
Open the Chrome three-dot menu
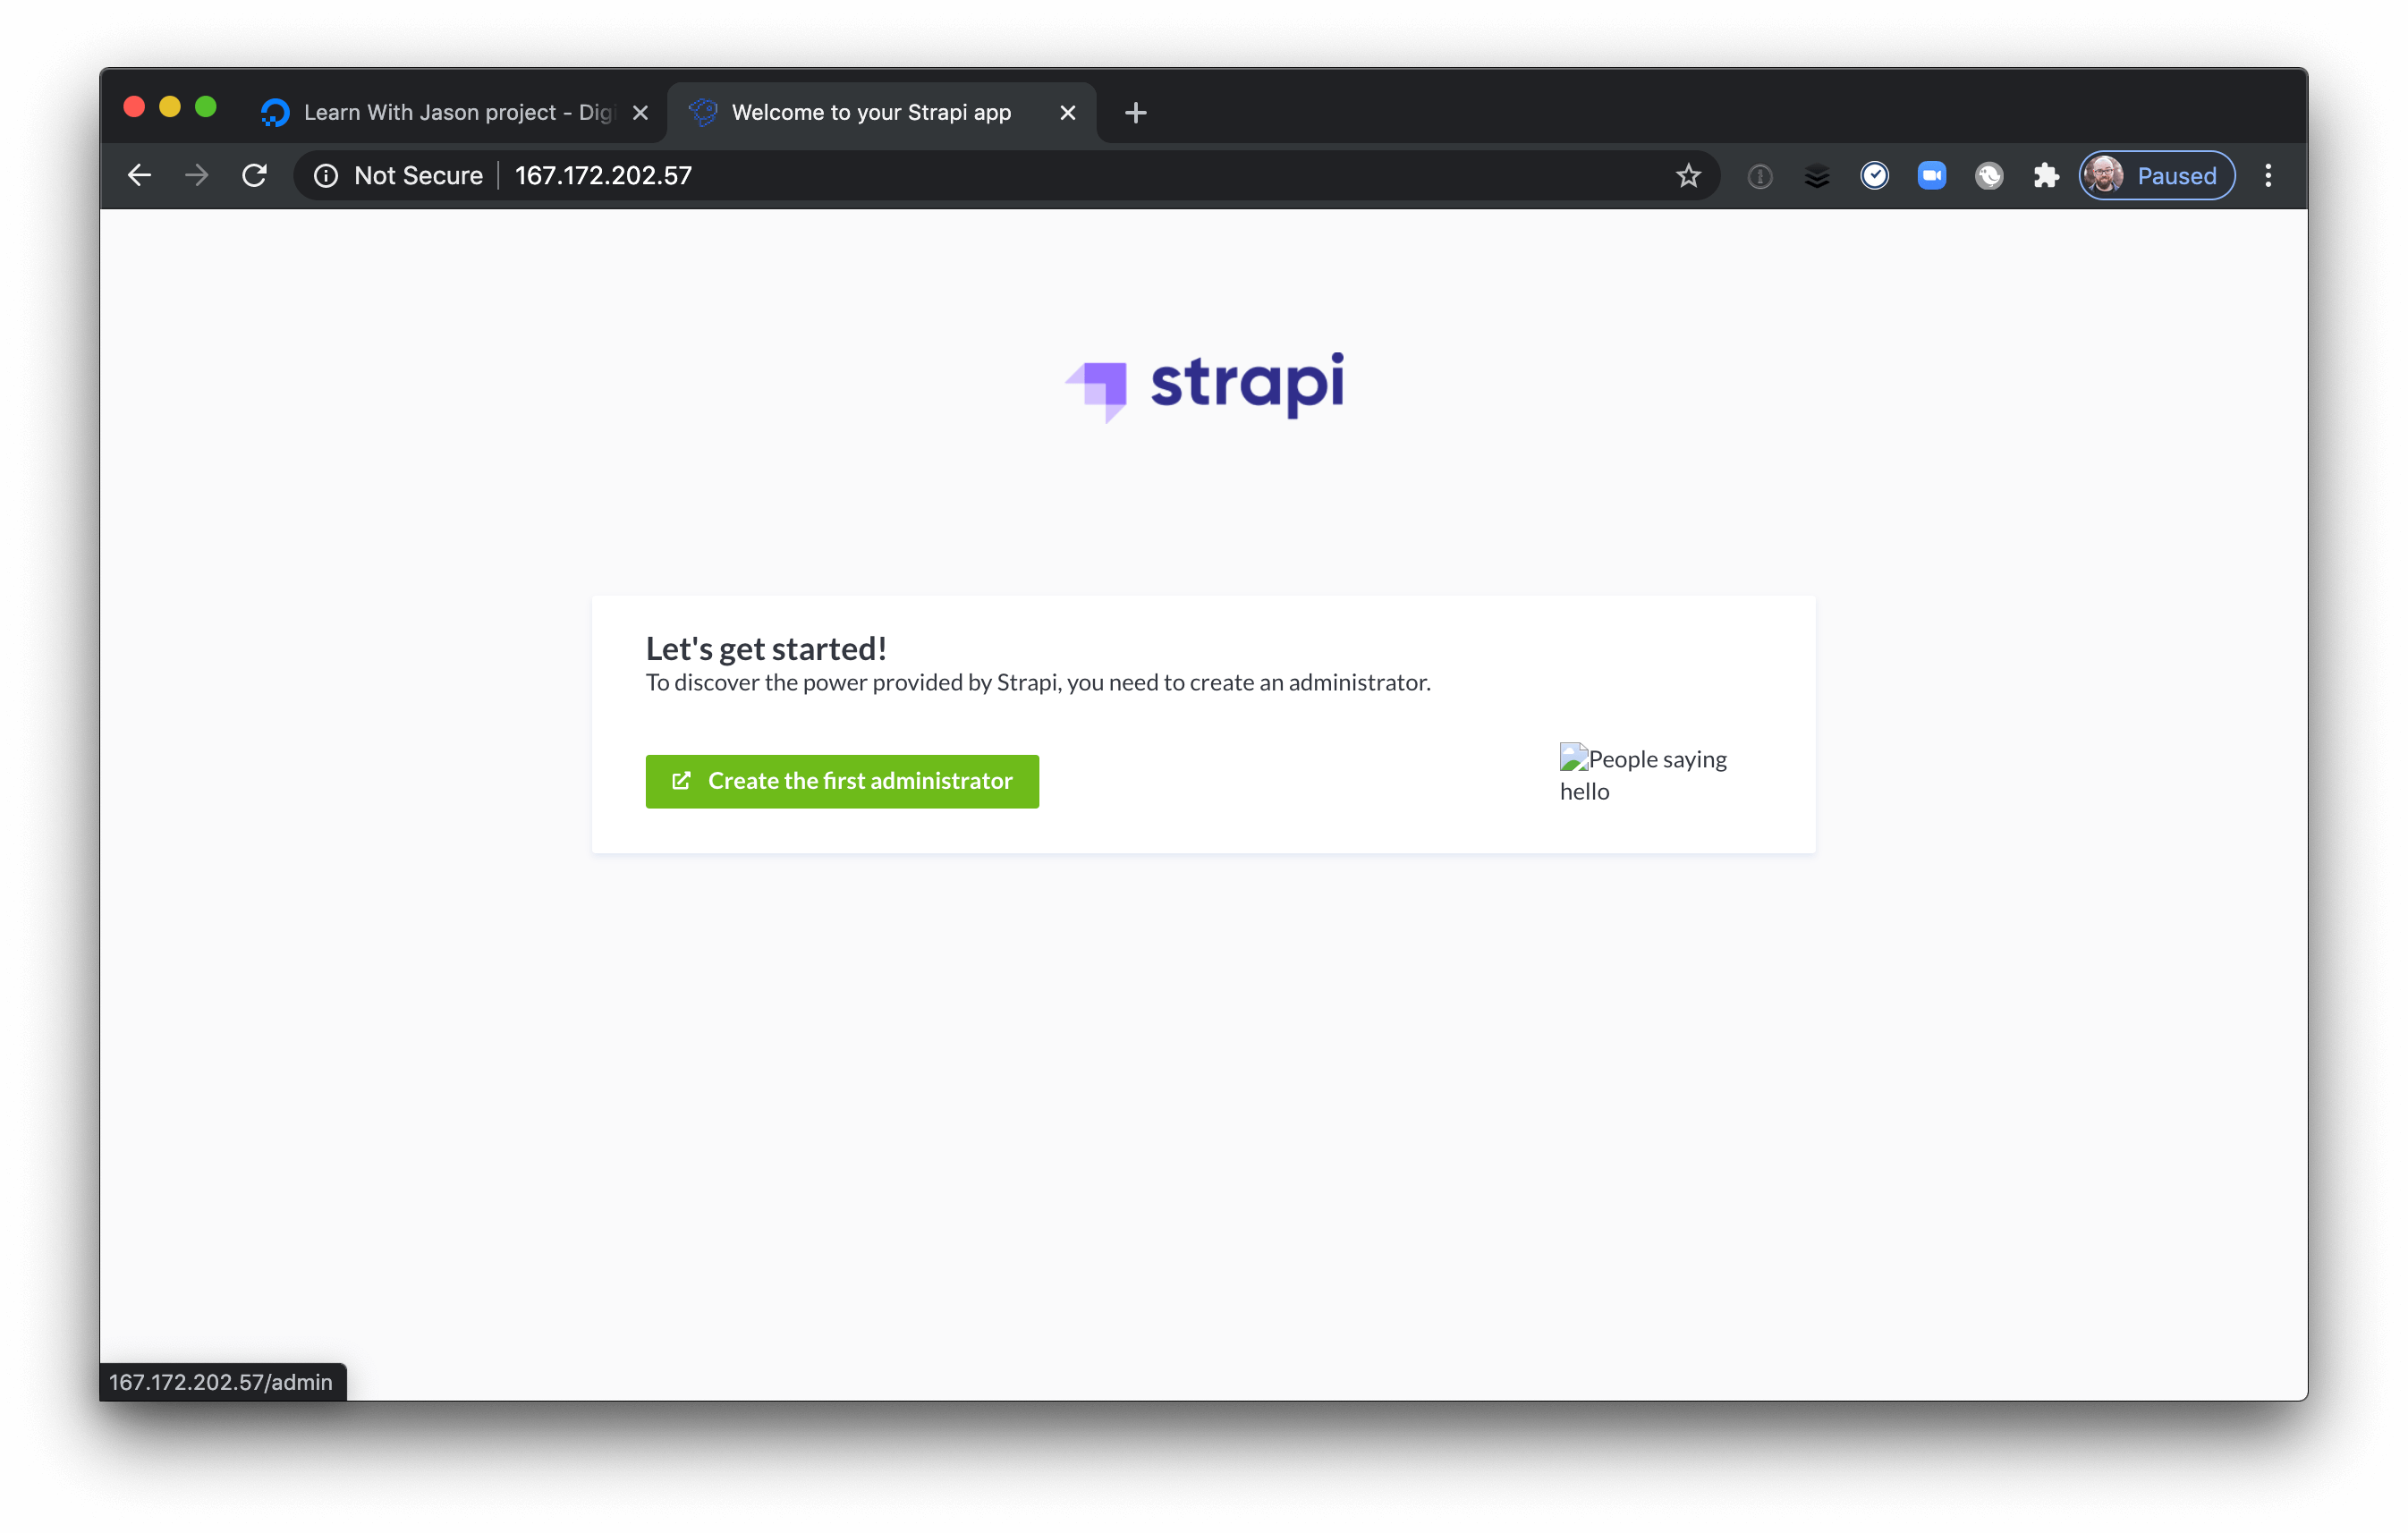(2268, 175)
